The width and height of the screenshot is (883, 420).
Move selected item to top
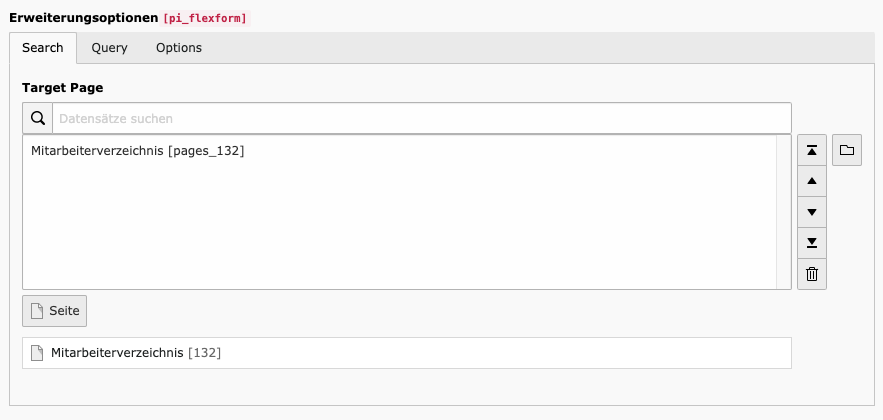[812, 150]
